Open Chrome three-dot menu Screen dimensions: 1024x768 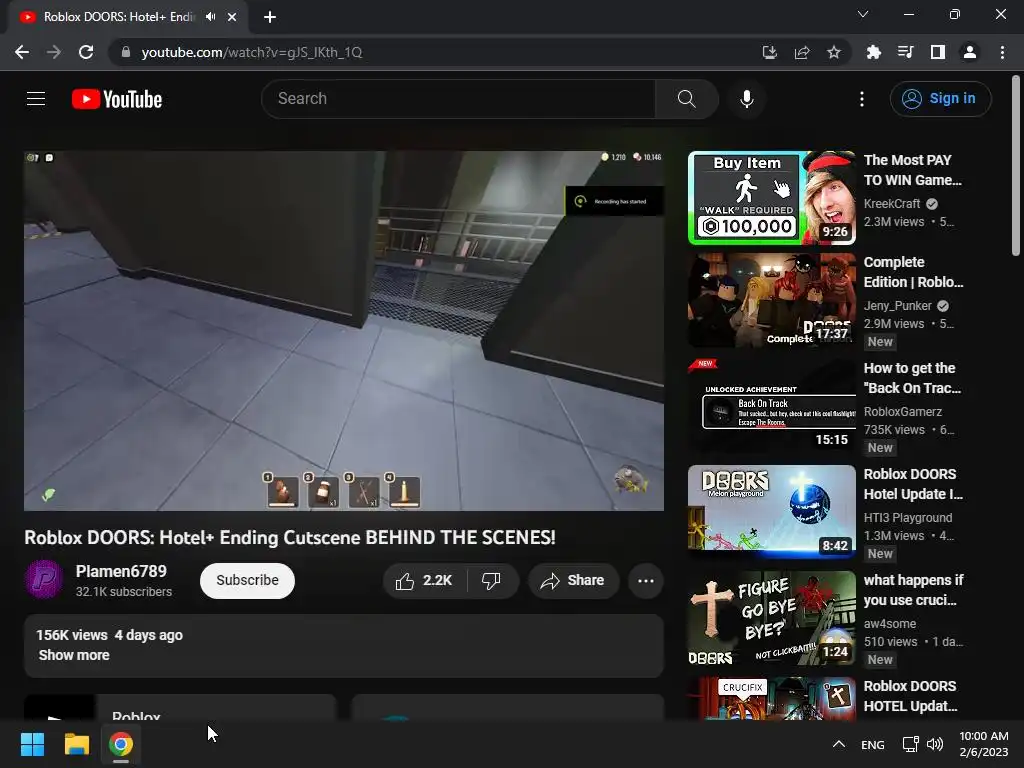pyautogui.click(x=1002, y=52)
